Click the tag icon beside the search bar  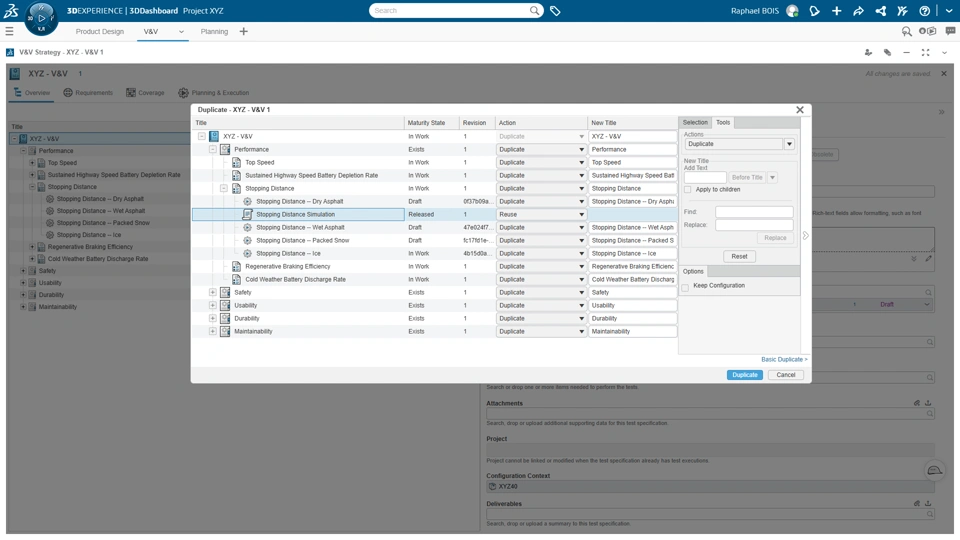555,10
